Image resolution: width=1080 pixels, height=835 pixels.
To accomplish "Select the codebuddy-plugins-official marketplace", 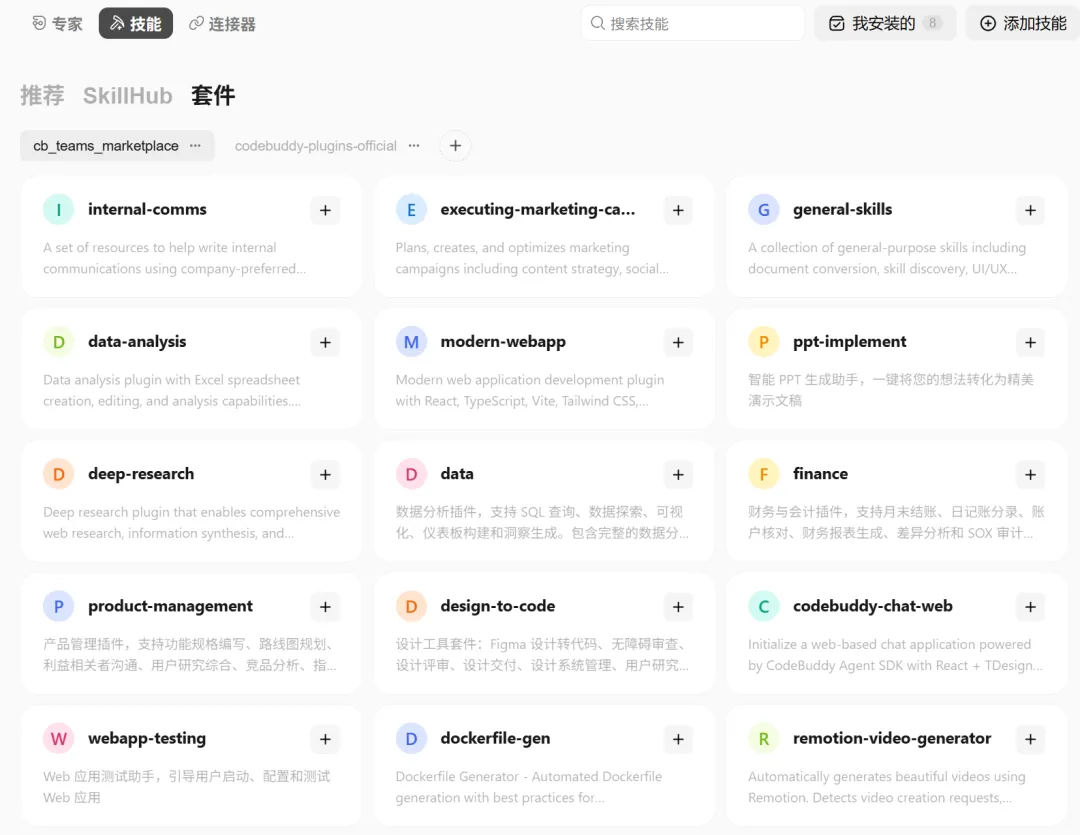I will (x=315, y=146).
